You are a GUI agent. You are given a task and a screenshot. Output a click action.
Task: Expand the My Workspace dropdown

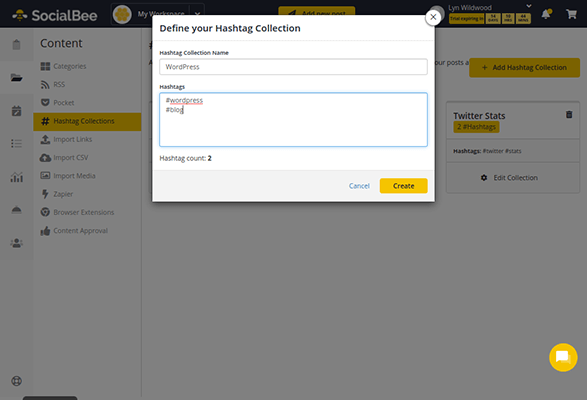coord(197,14)
